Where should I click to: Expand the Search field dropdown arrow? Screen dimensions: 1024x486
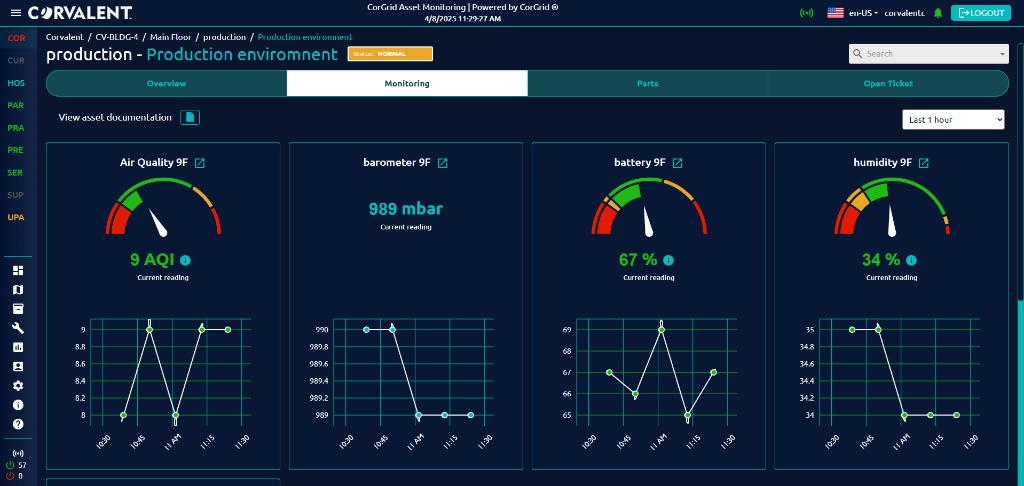[x=1003, y=54]
